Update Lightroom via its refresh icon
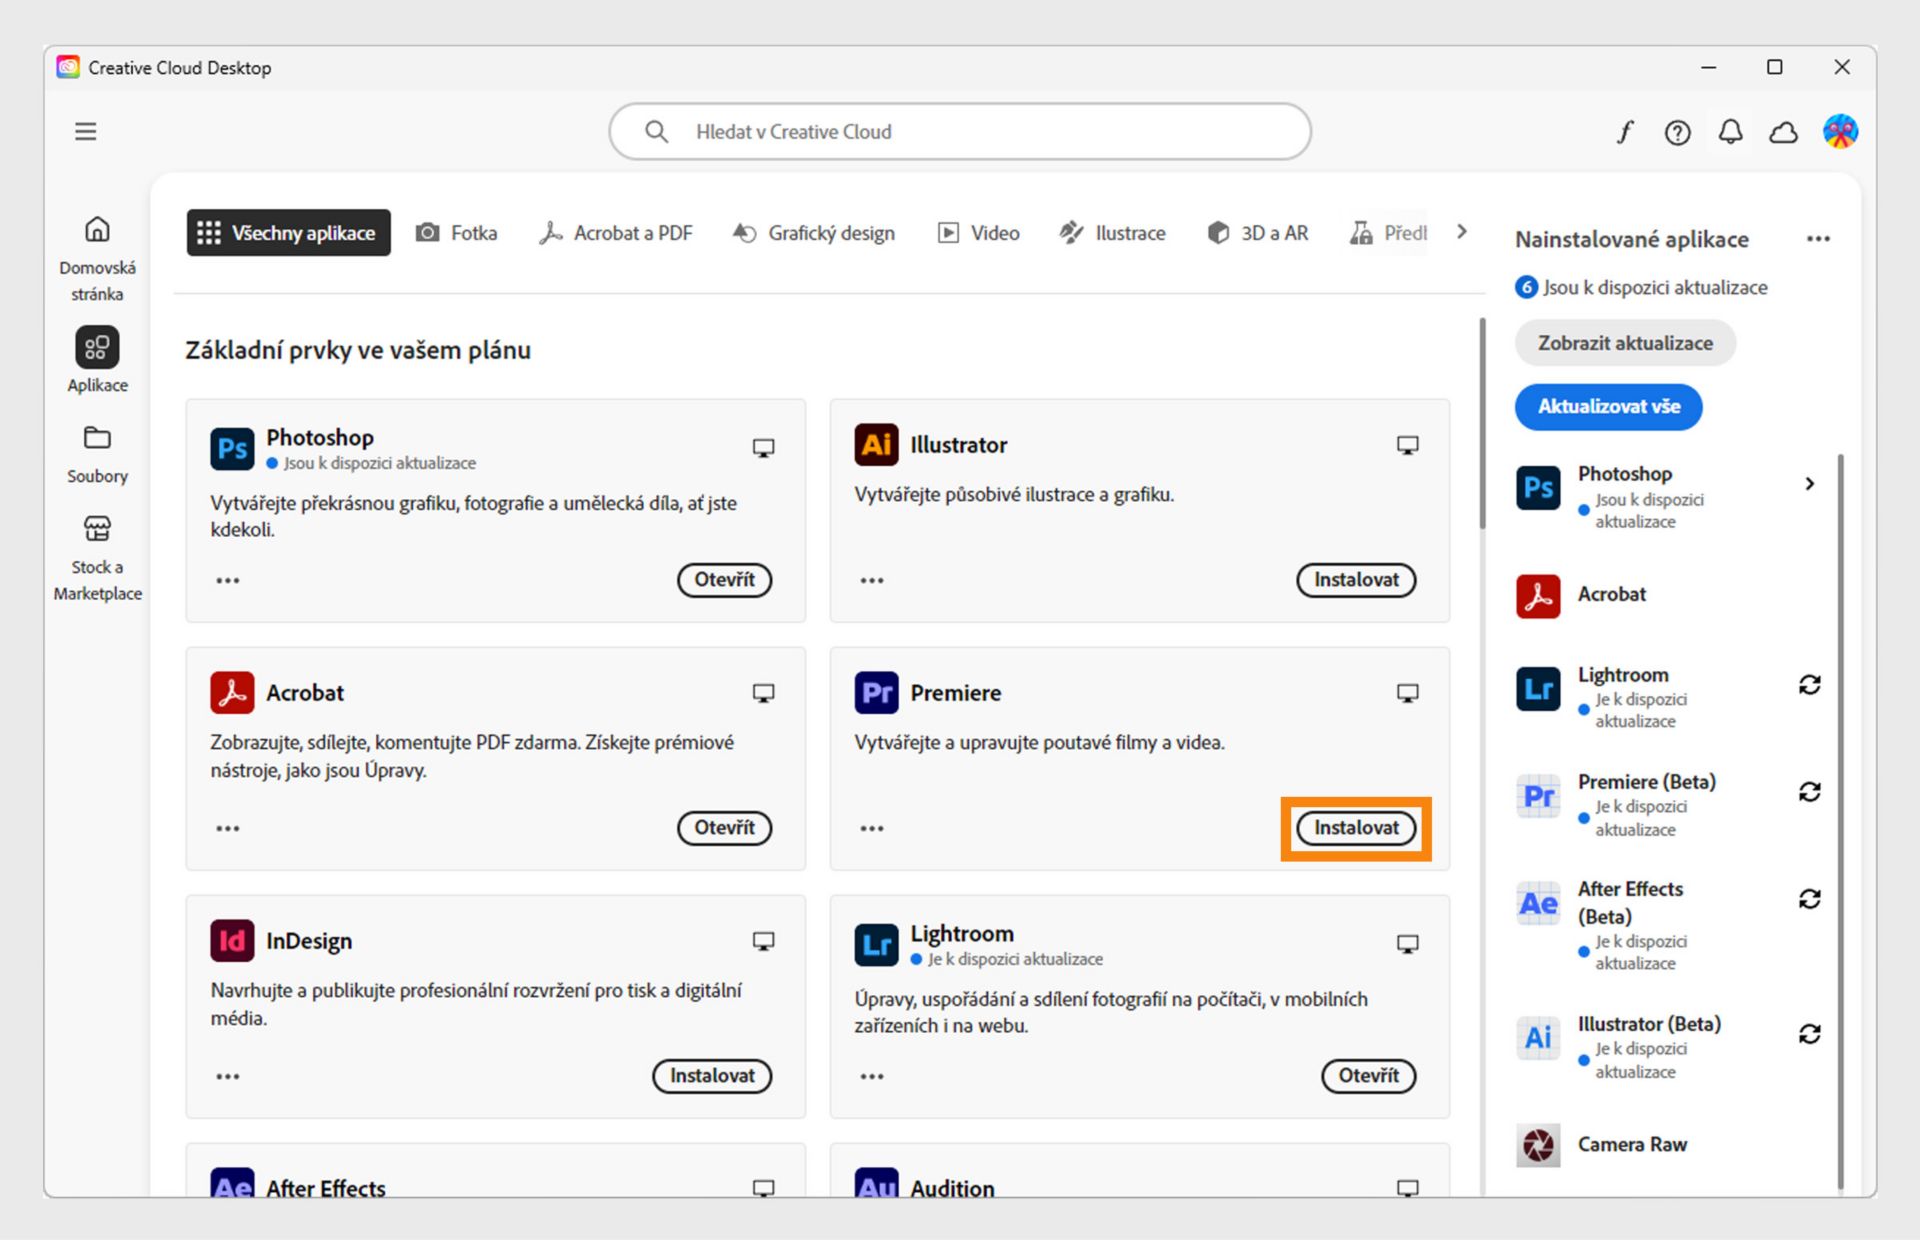This screenshot has height=1240, width=1920. coord(1809,685)
